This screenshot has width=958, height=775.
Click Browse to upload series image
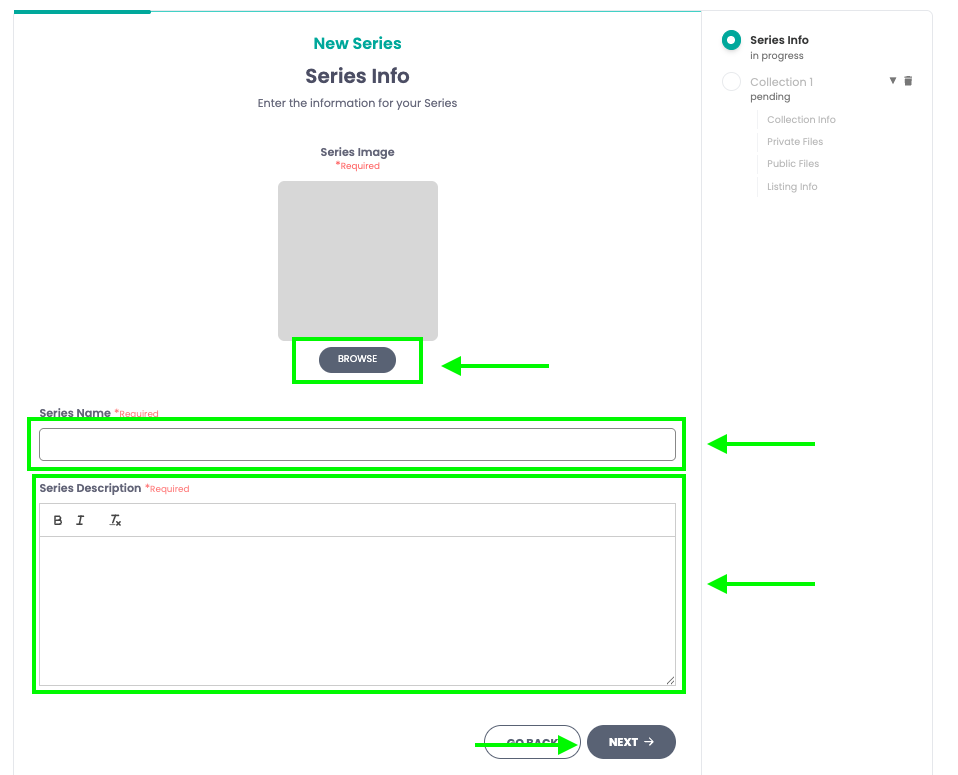click(357, 359)
